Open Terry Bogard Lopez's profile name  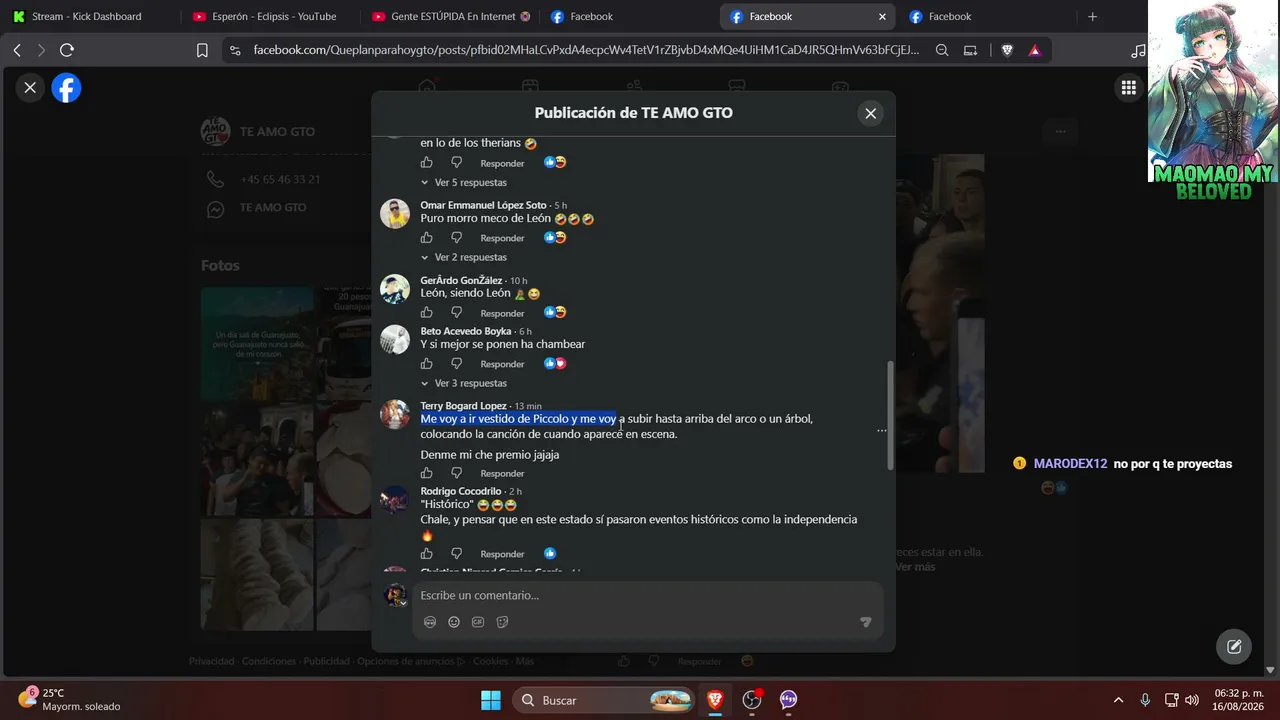coord(463,406)
